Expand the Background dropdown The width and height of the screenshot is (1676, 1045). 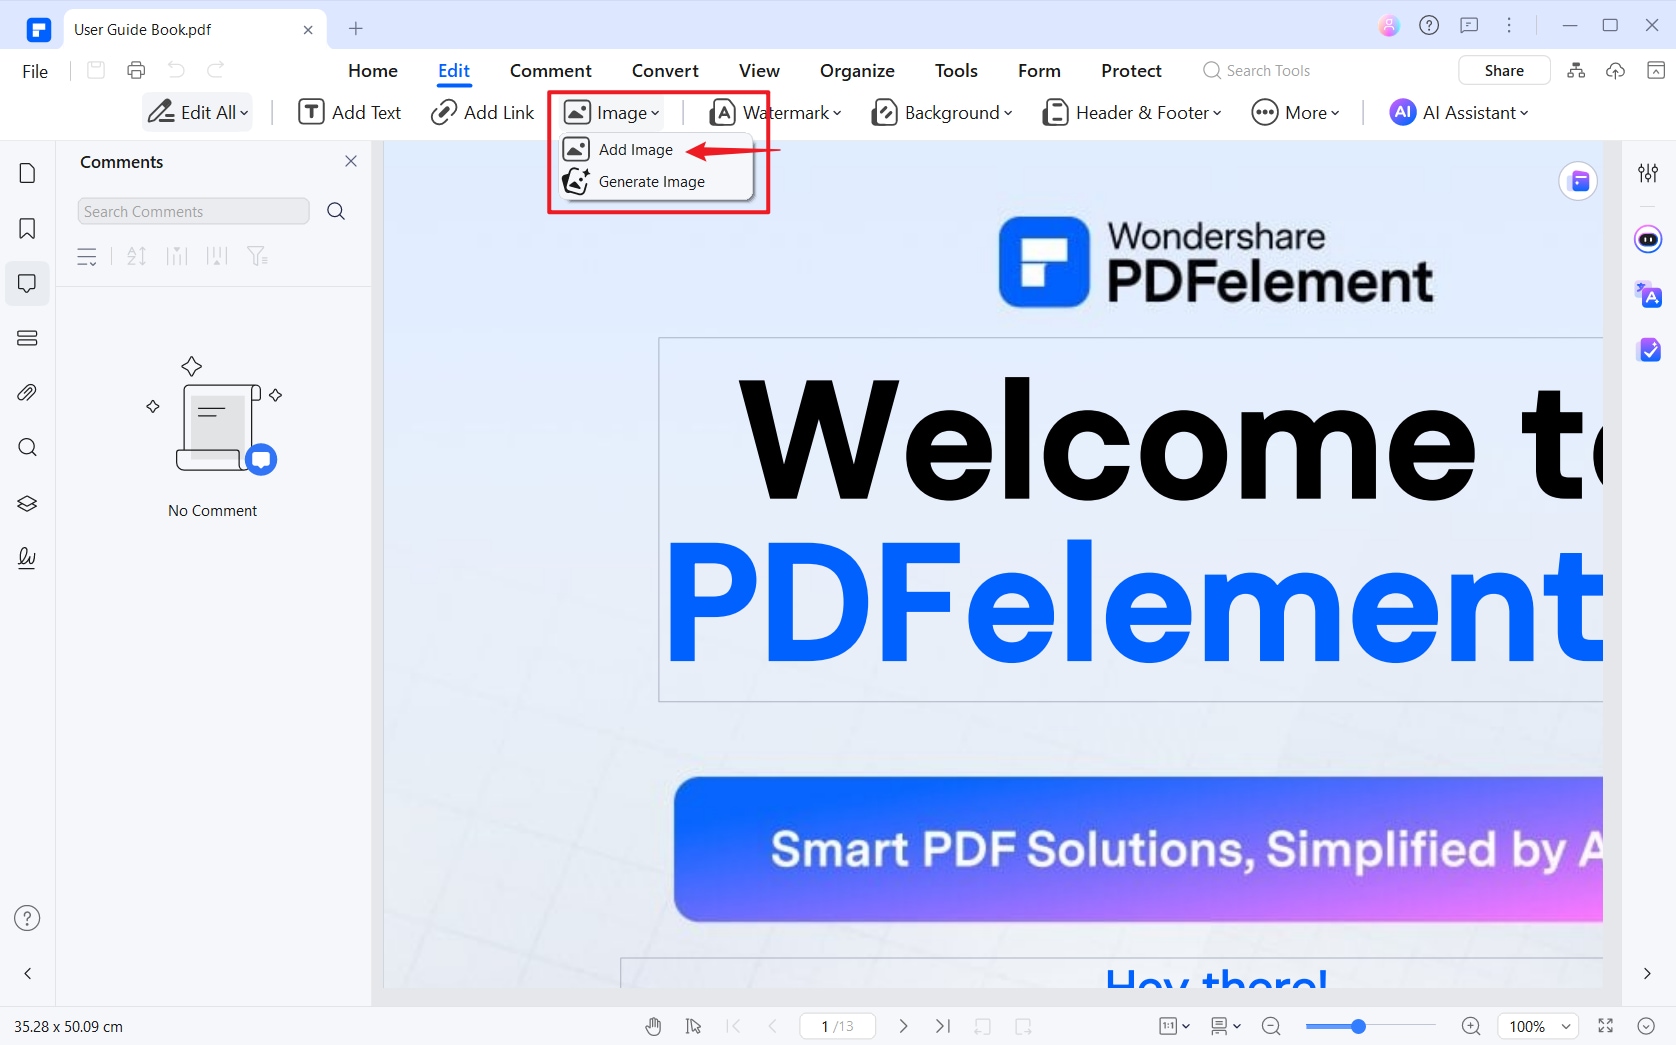coord(942,112)
